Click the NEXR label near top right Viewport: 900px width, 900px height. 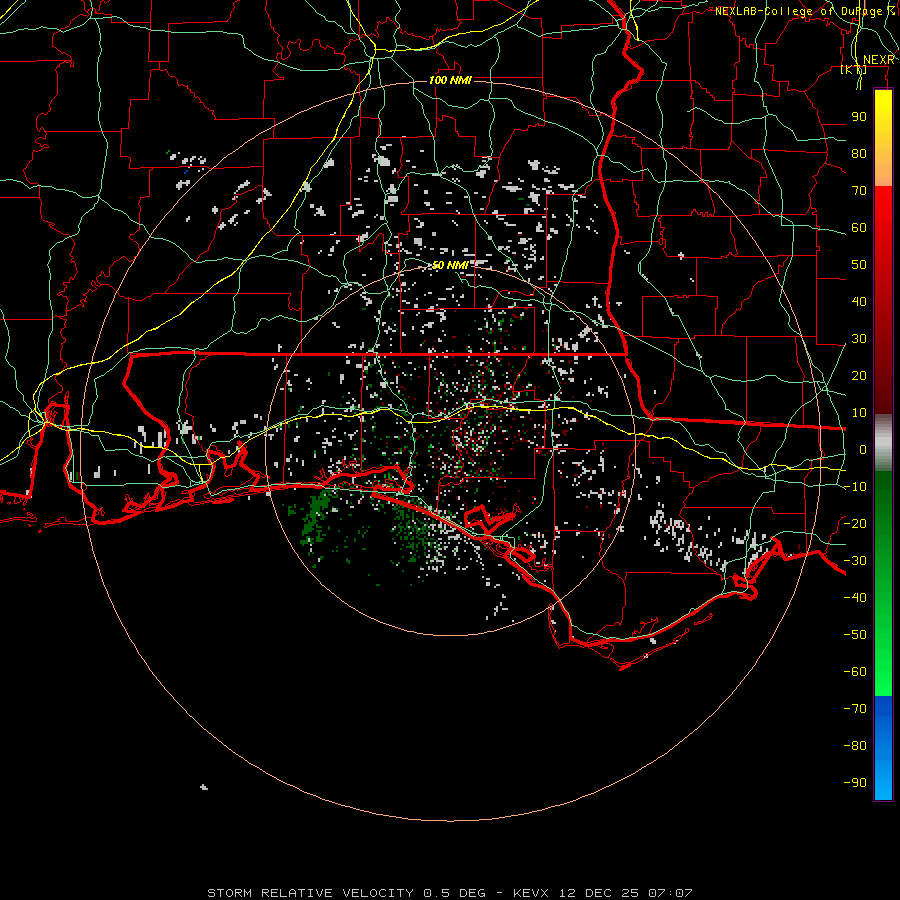[x=879, y=60]
